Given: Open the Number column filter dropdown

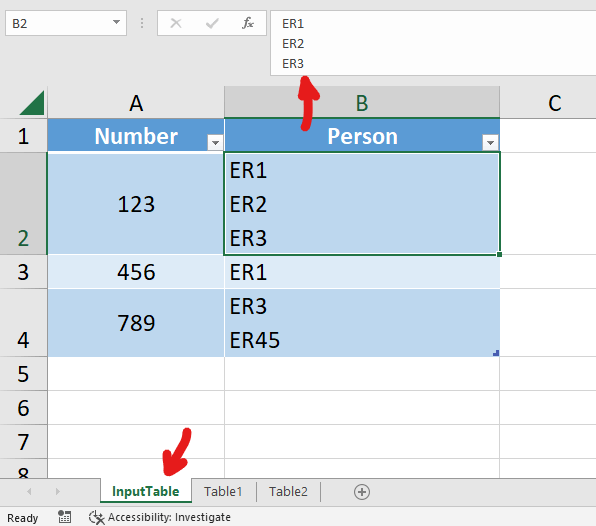Looking at the screenshot, I should tap(215, 143).
